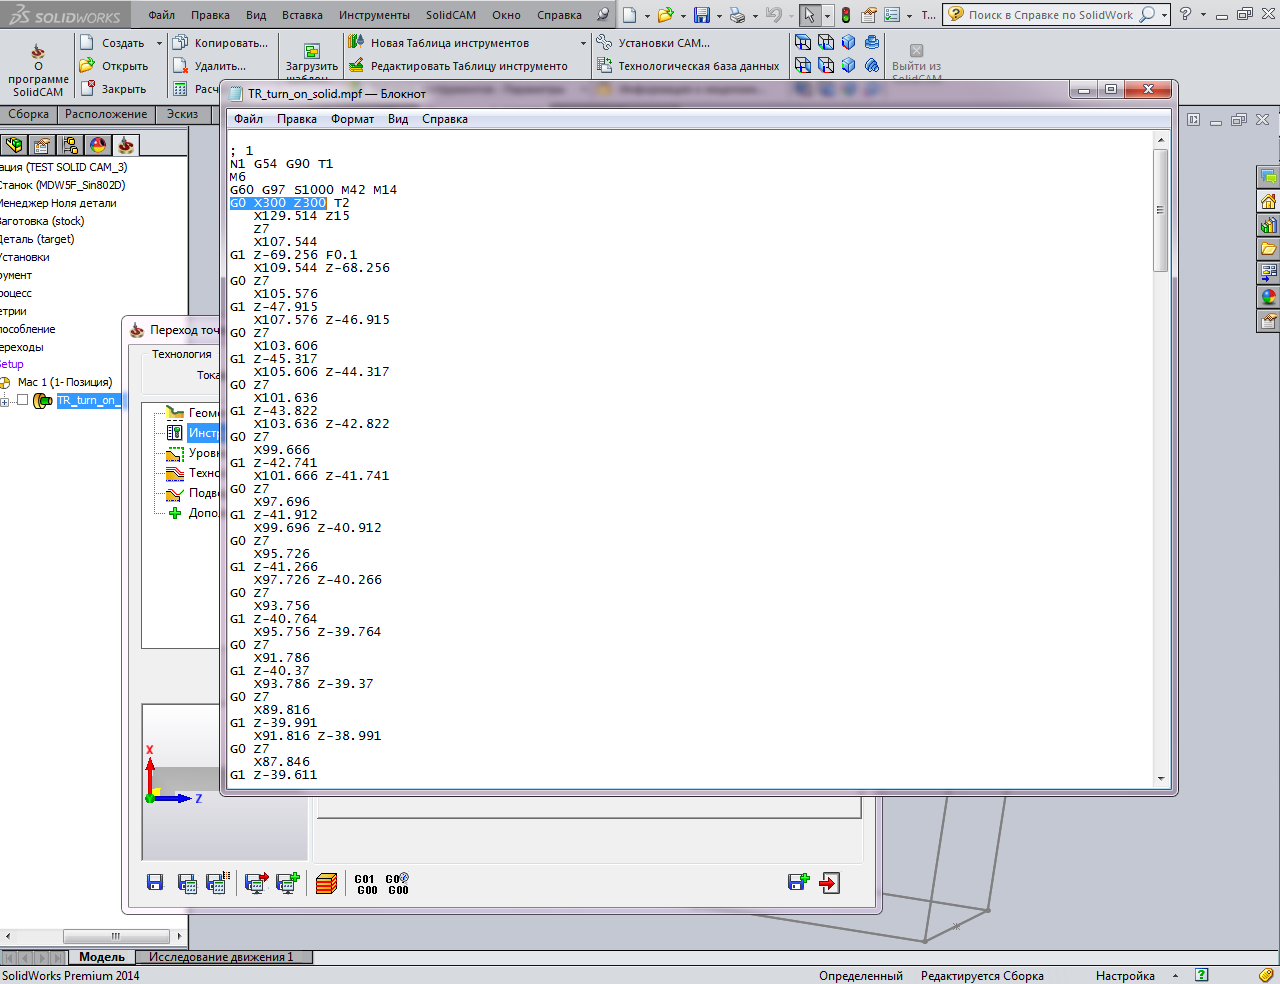Open SolidCAM menu in menu bar

coord(450,15)
